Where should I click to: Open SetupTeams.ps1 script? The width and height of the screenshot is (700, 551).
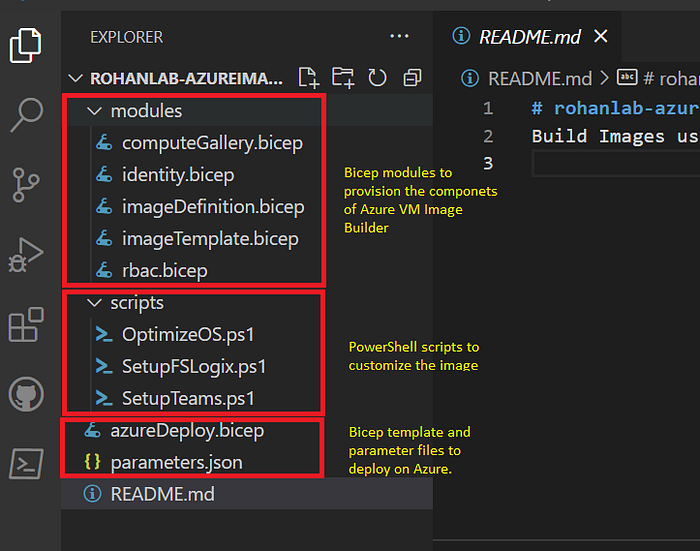coord(188,398)
